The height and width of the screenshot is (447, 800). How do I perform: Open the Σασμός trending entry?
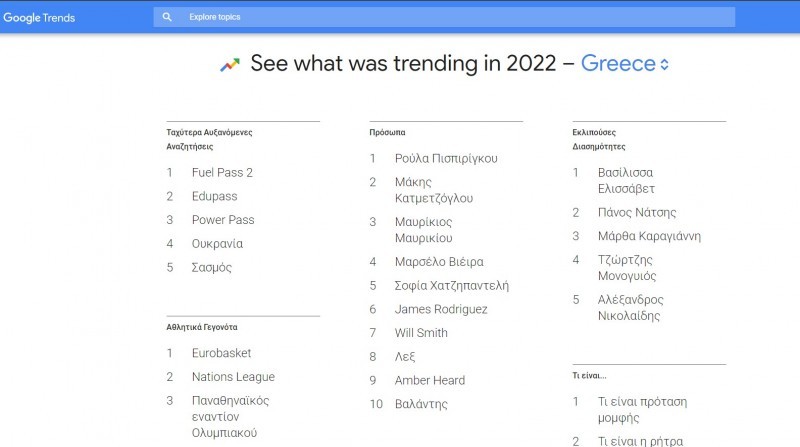(211, 268)
